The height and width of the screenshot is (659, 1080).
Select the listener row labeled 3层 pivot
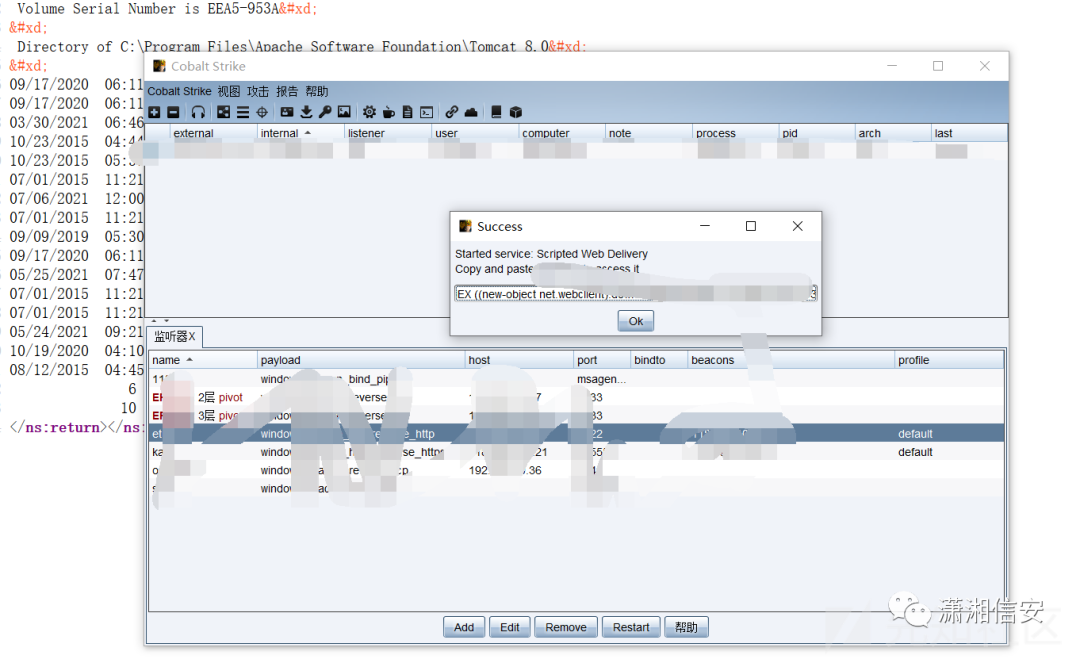(576, 415)
